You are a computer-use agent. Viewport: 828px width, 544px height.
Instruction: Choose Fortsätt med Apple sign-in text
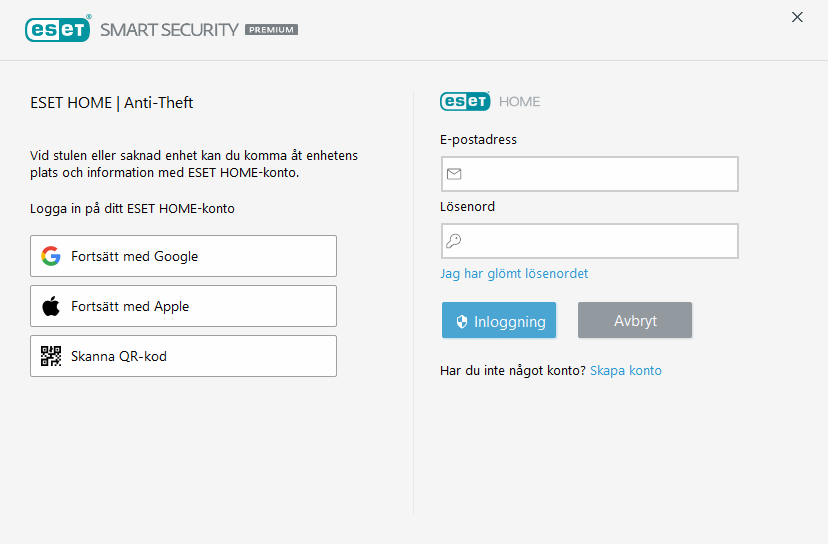[x=130, y=306]
